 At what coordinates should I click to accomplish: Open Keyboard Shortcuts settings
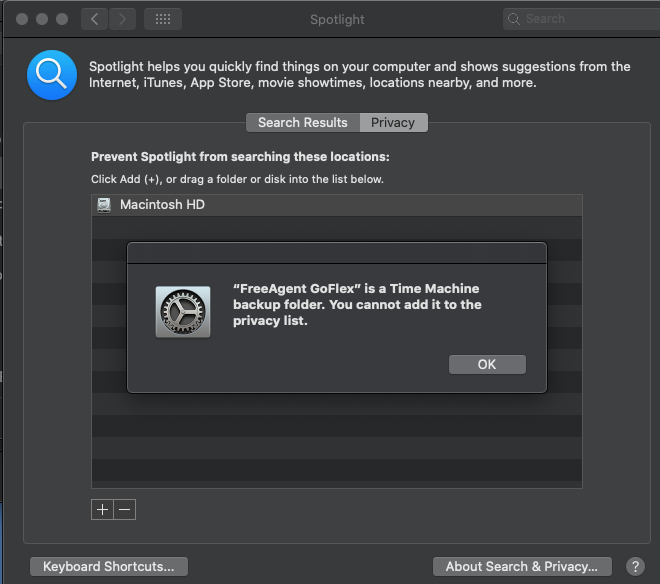pyautogui.click(x=109, y=566)
